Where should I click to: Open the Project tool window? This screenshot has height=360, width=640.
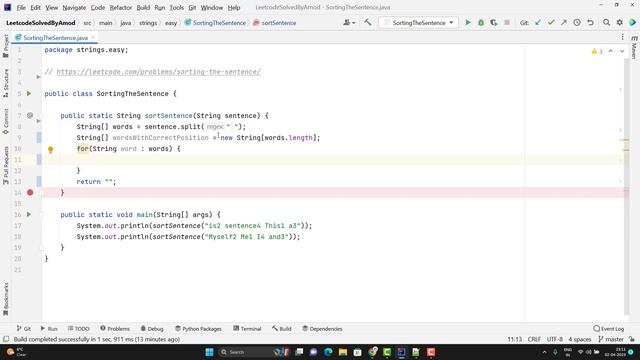[6, 46]
